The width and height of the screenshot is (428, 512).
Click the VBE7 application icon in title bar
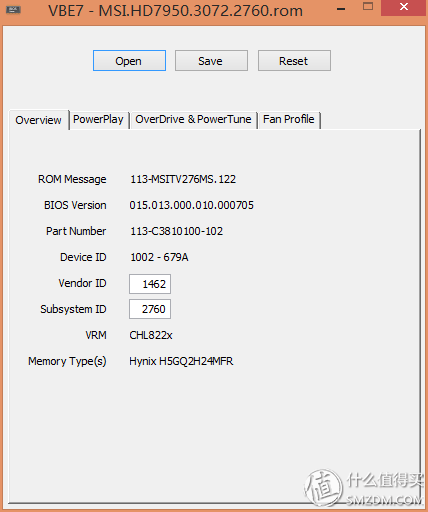click(13, 10)
